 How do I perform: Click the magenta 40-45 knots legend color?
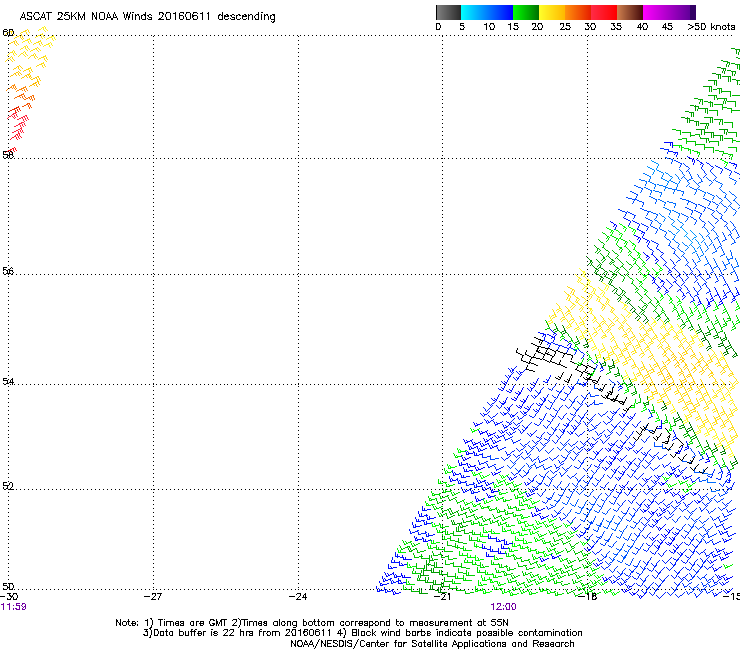pos(656,12)
